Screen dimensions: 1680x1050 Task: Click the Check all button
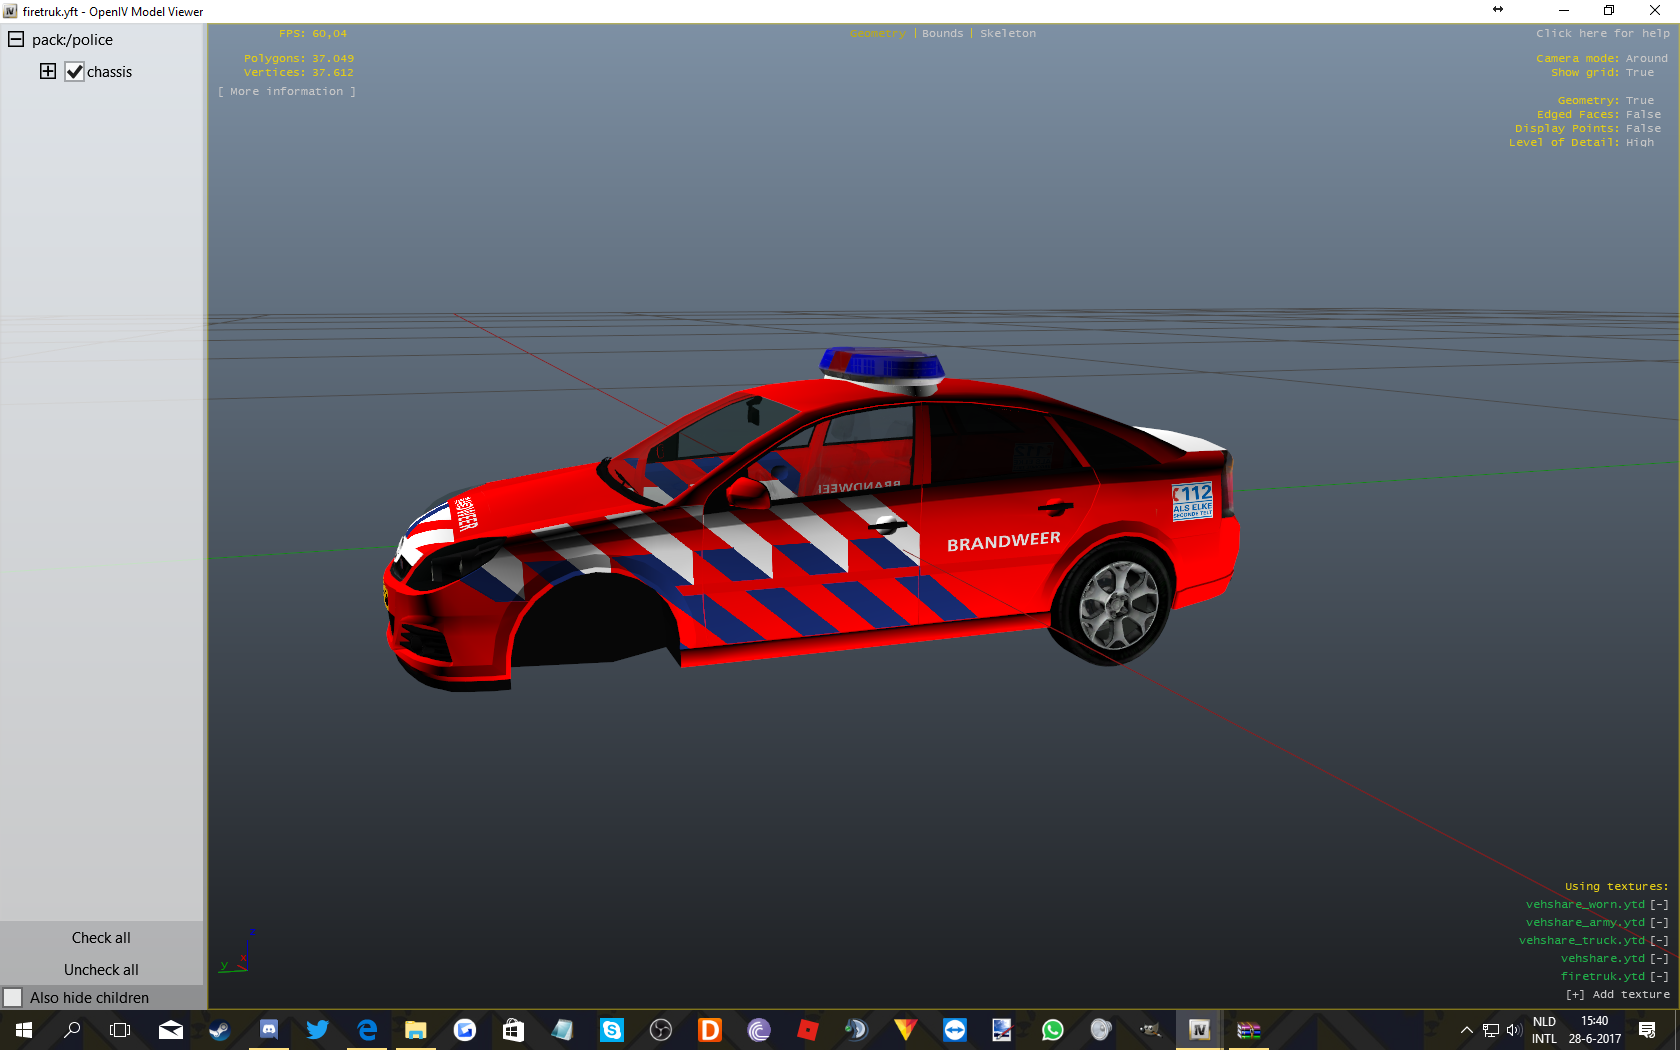click(x=101, y=938)
